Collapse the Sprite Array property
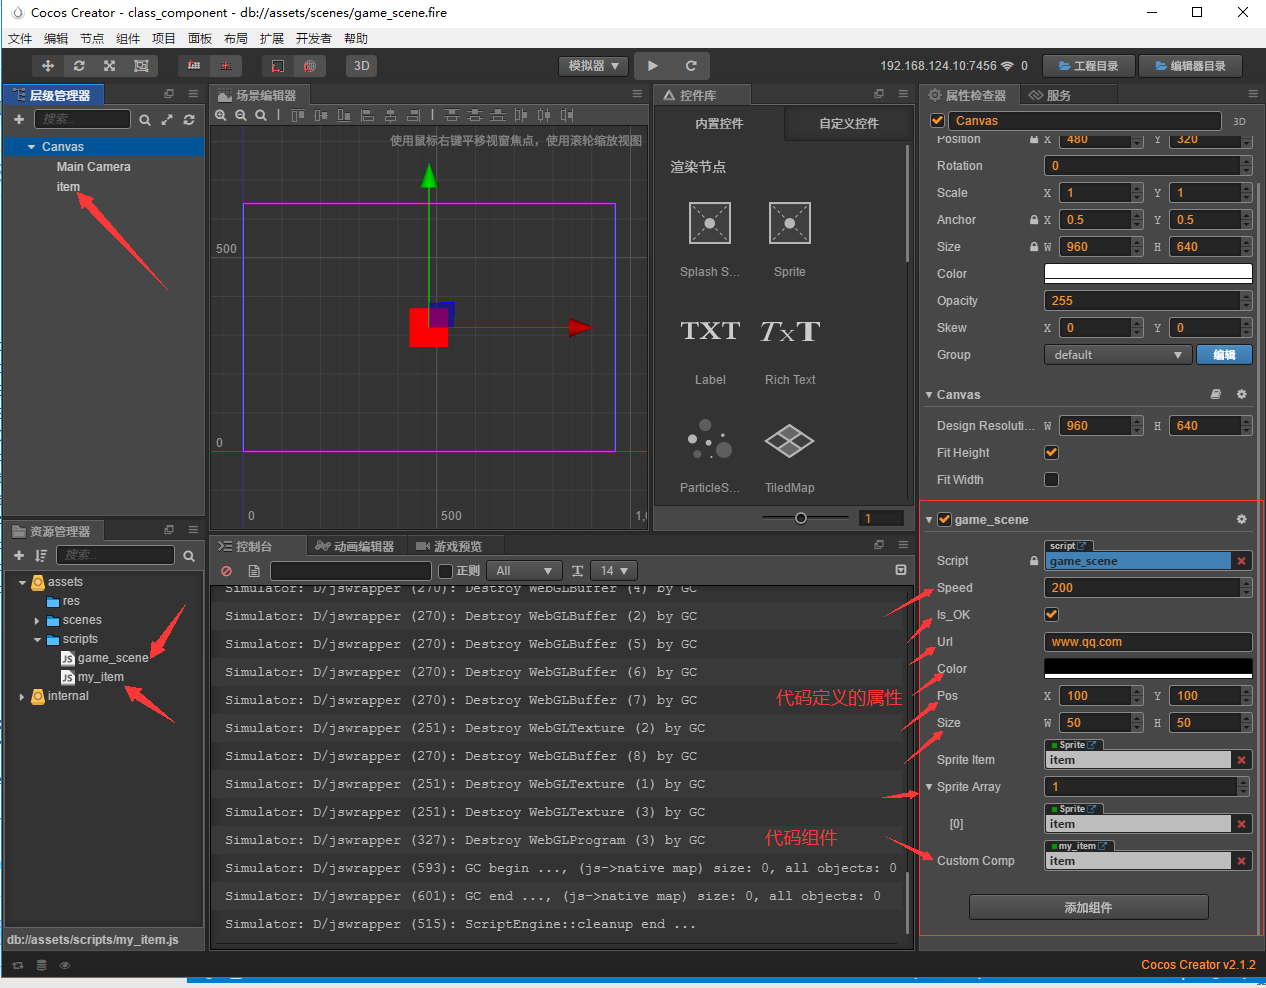Viewport: 1266px width, 988px height. click(x=929, y=787)
